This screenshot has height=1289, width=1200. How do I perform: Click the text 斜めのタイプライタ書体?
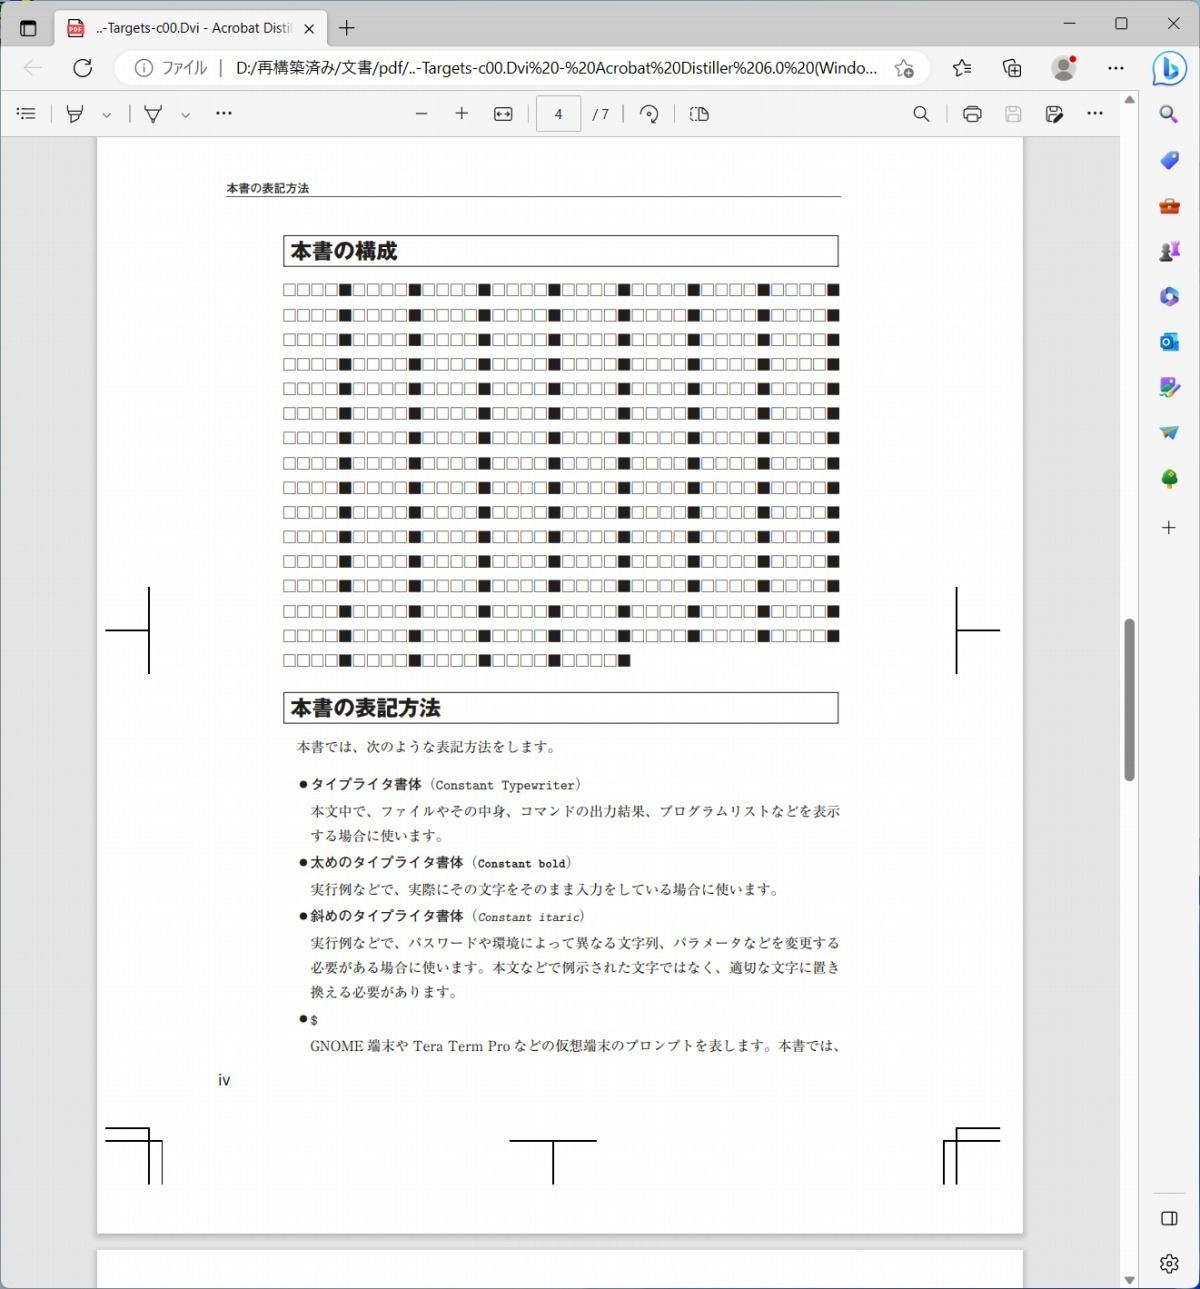click(387, 916)
